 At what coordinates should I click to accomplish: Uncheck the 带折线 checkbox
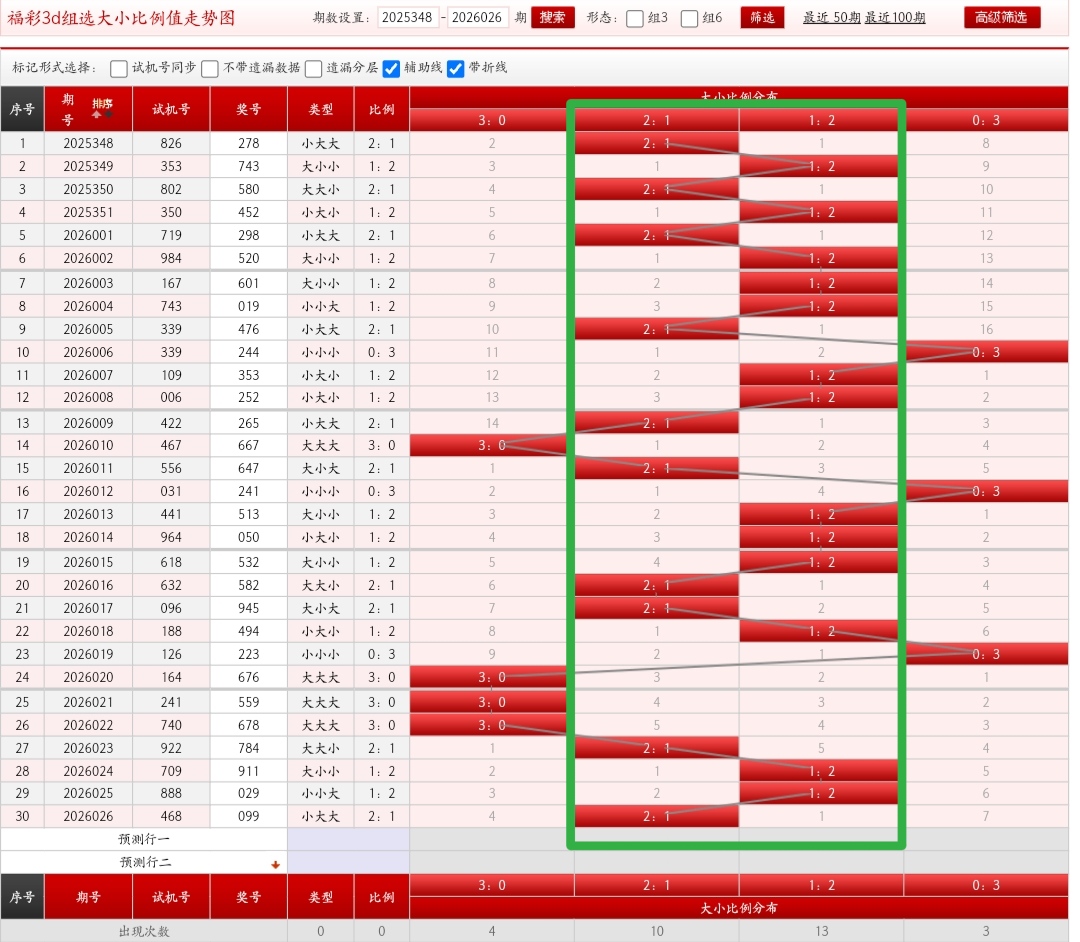pyautogui.click(x=456, y=68)
